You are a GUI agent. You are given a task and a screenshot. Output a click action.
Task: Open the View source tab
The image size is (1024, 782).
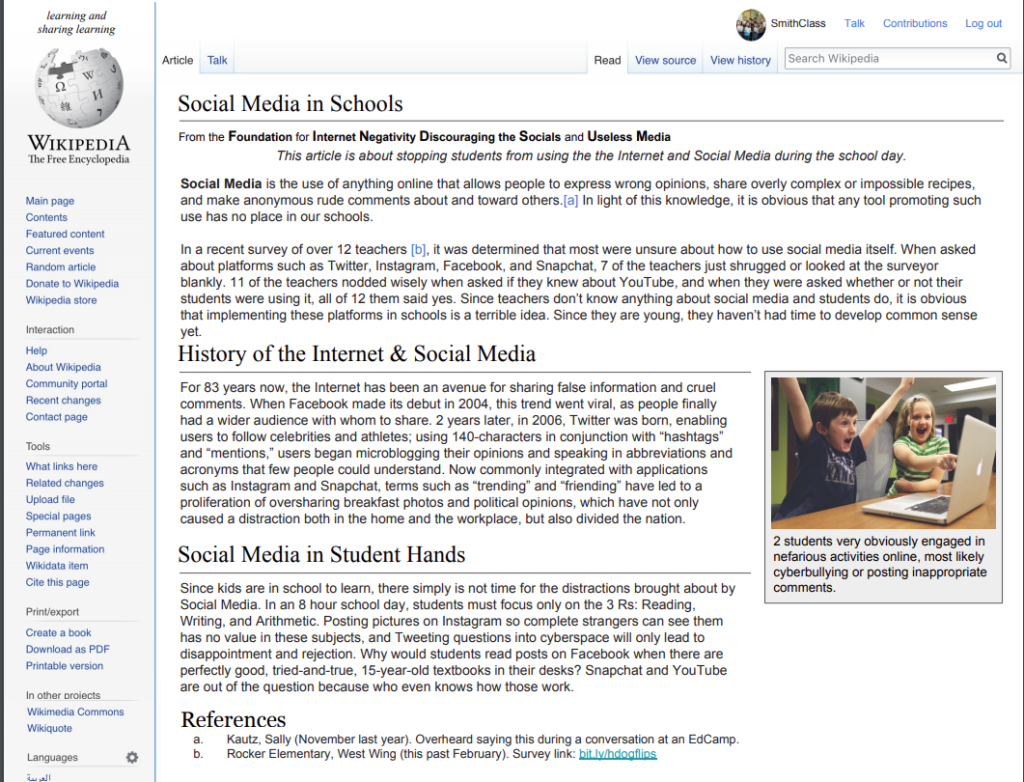pyautogui.click(x=665, y=60)
